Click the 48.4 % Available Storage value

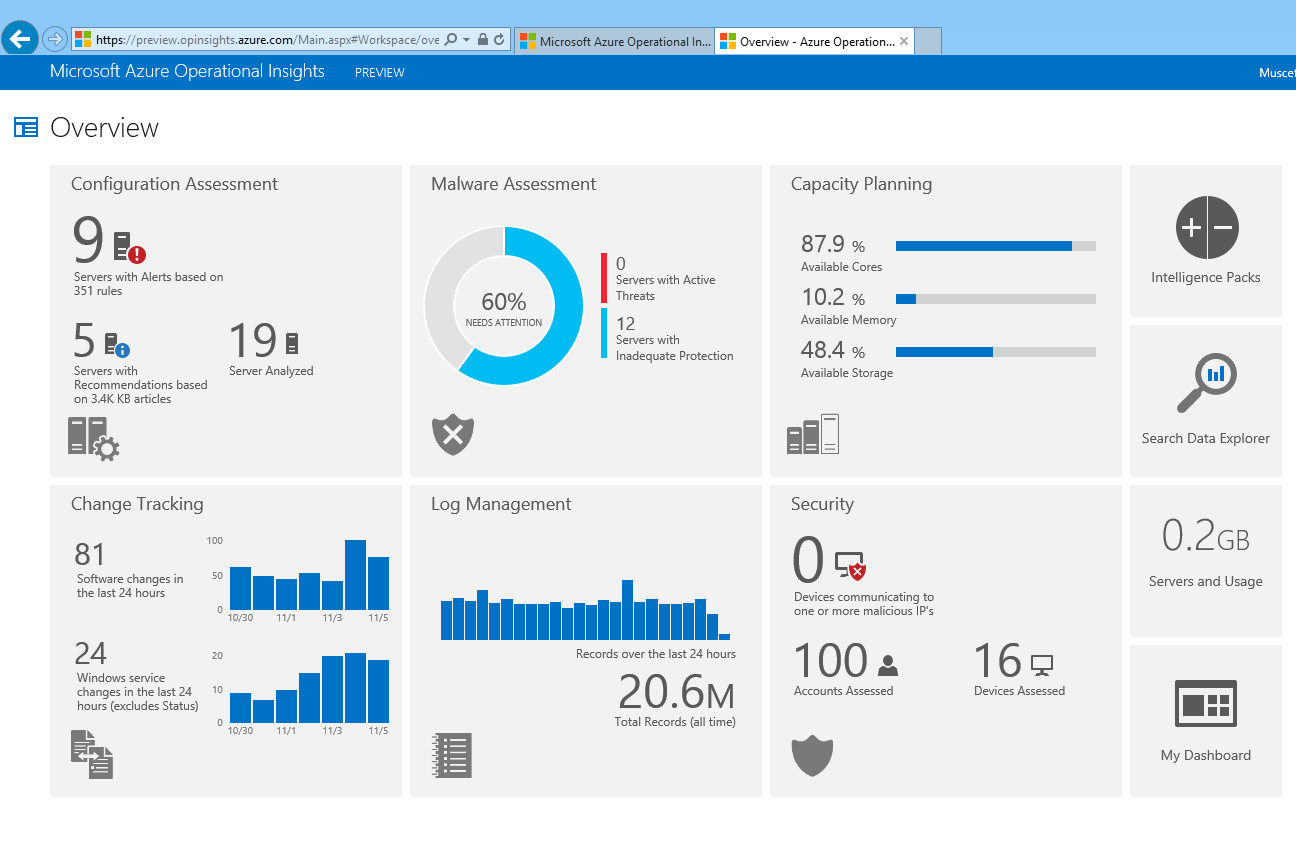(x=833, y=350)
